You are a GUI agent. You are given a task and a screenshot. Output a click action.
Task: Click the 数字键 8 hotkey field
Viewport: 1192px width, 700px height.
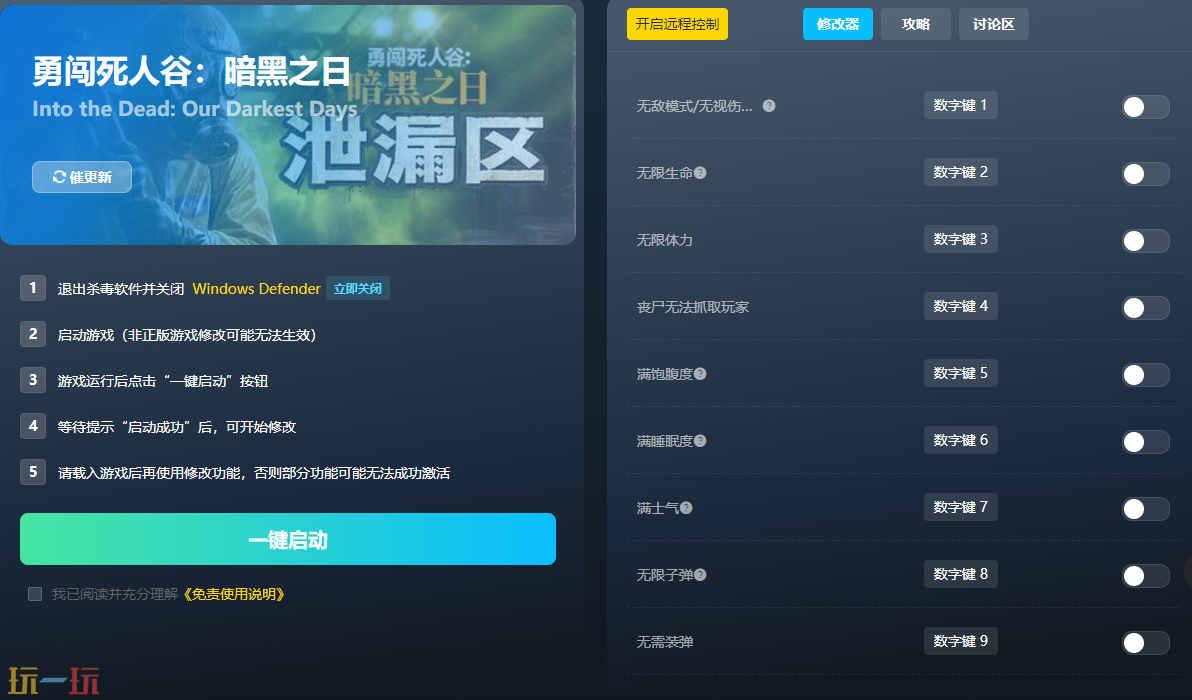pos(960,573)
